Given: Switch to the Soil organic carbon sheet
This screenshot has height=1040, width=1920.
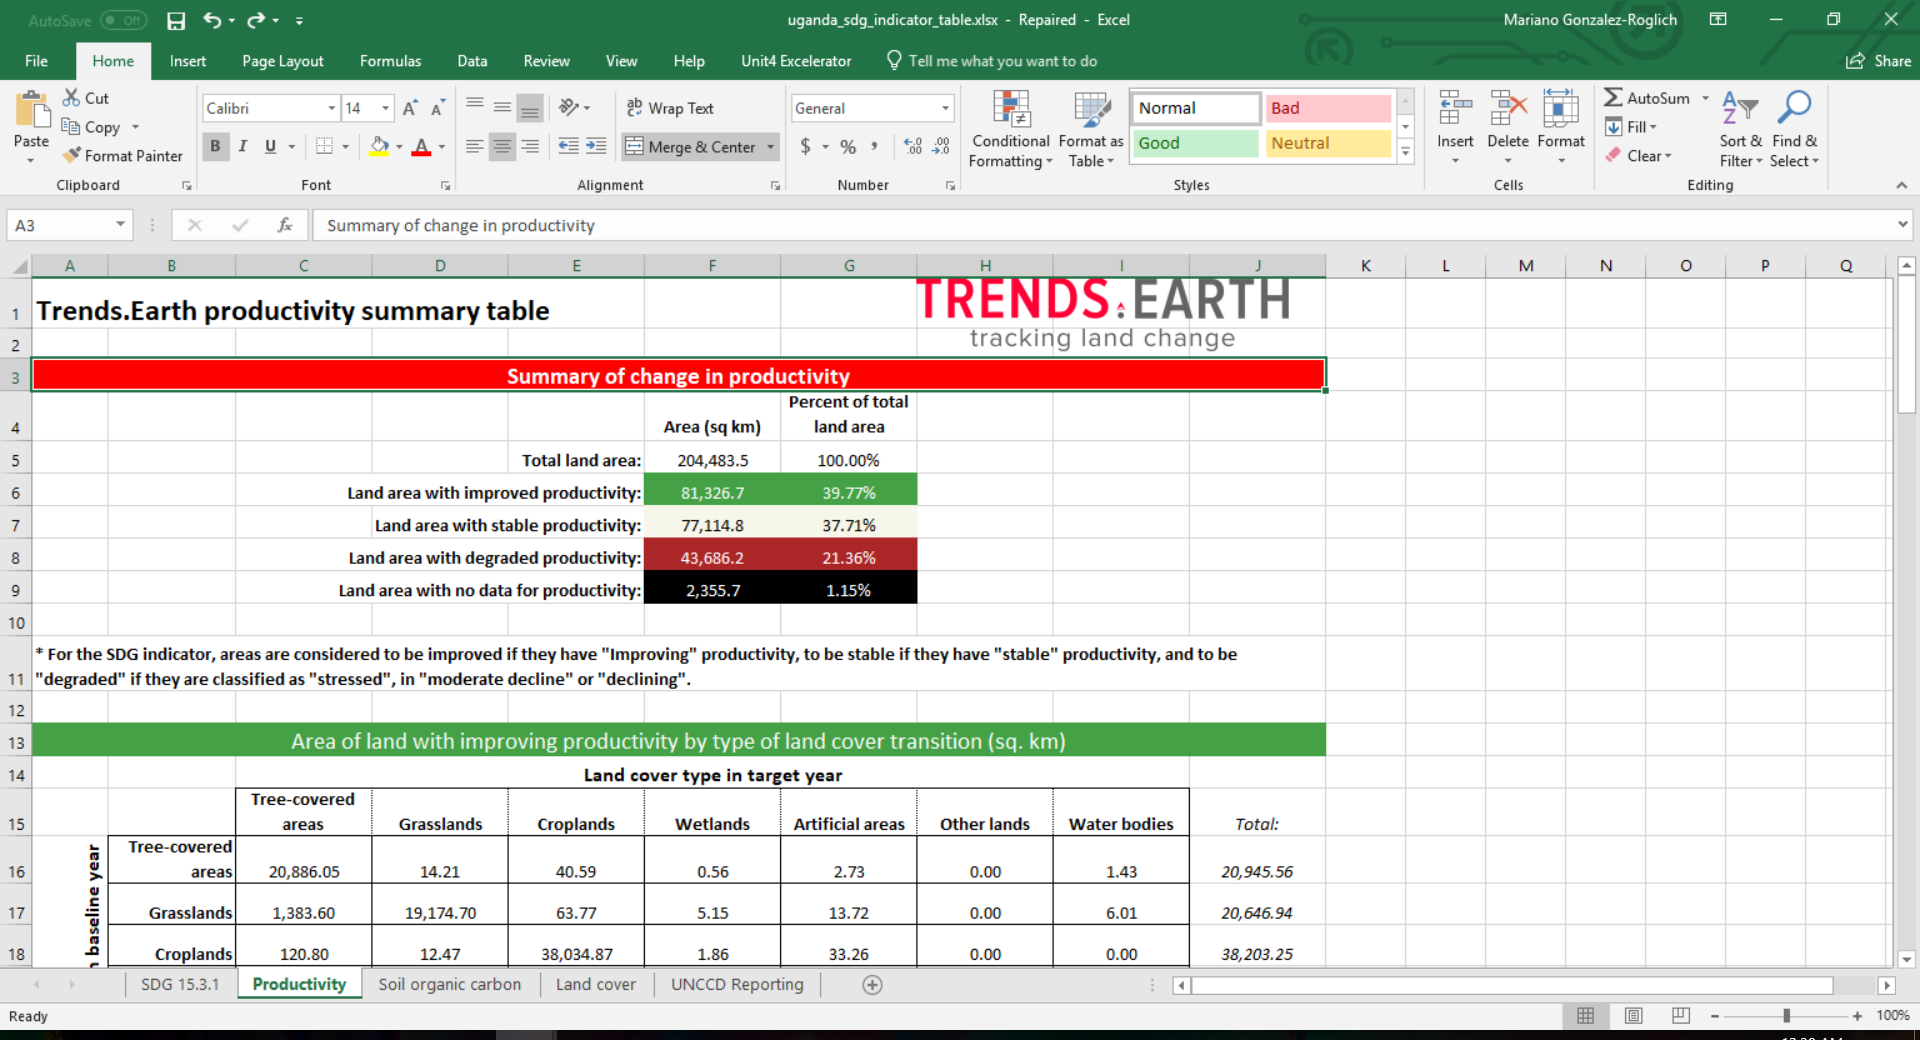Looking at the screenshot, I should tap(449, 984).
